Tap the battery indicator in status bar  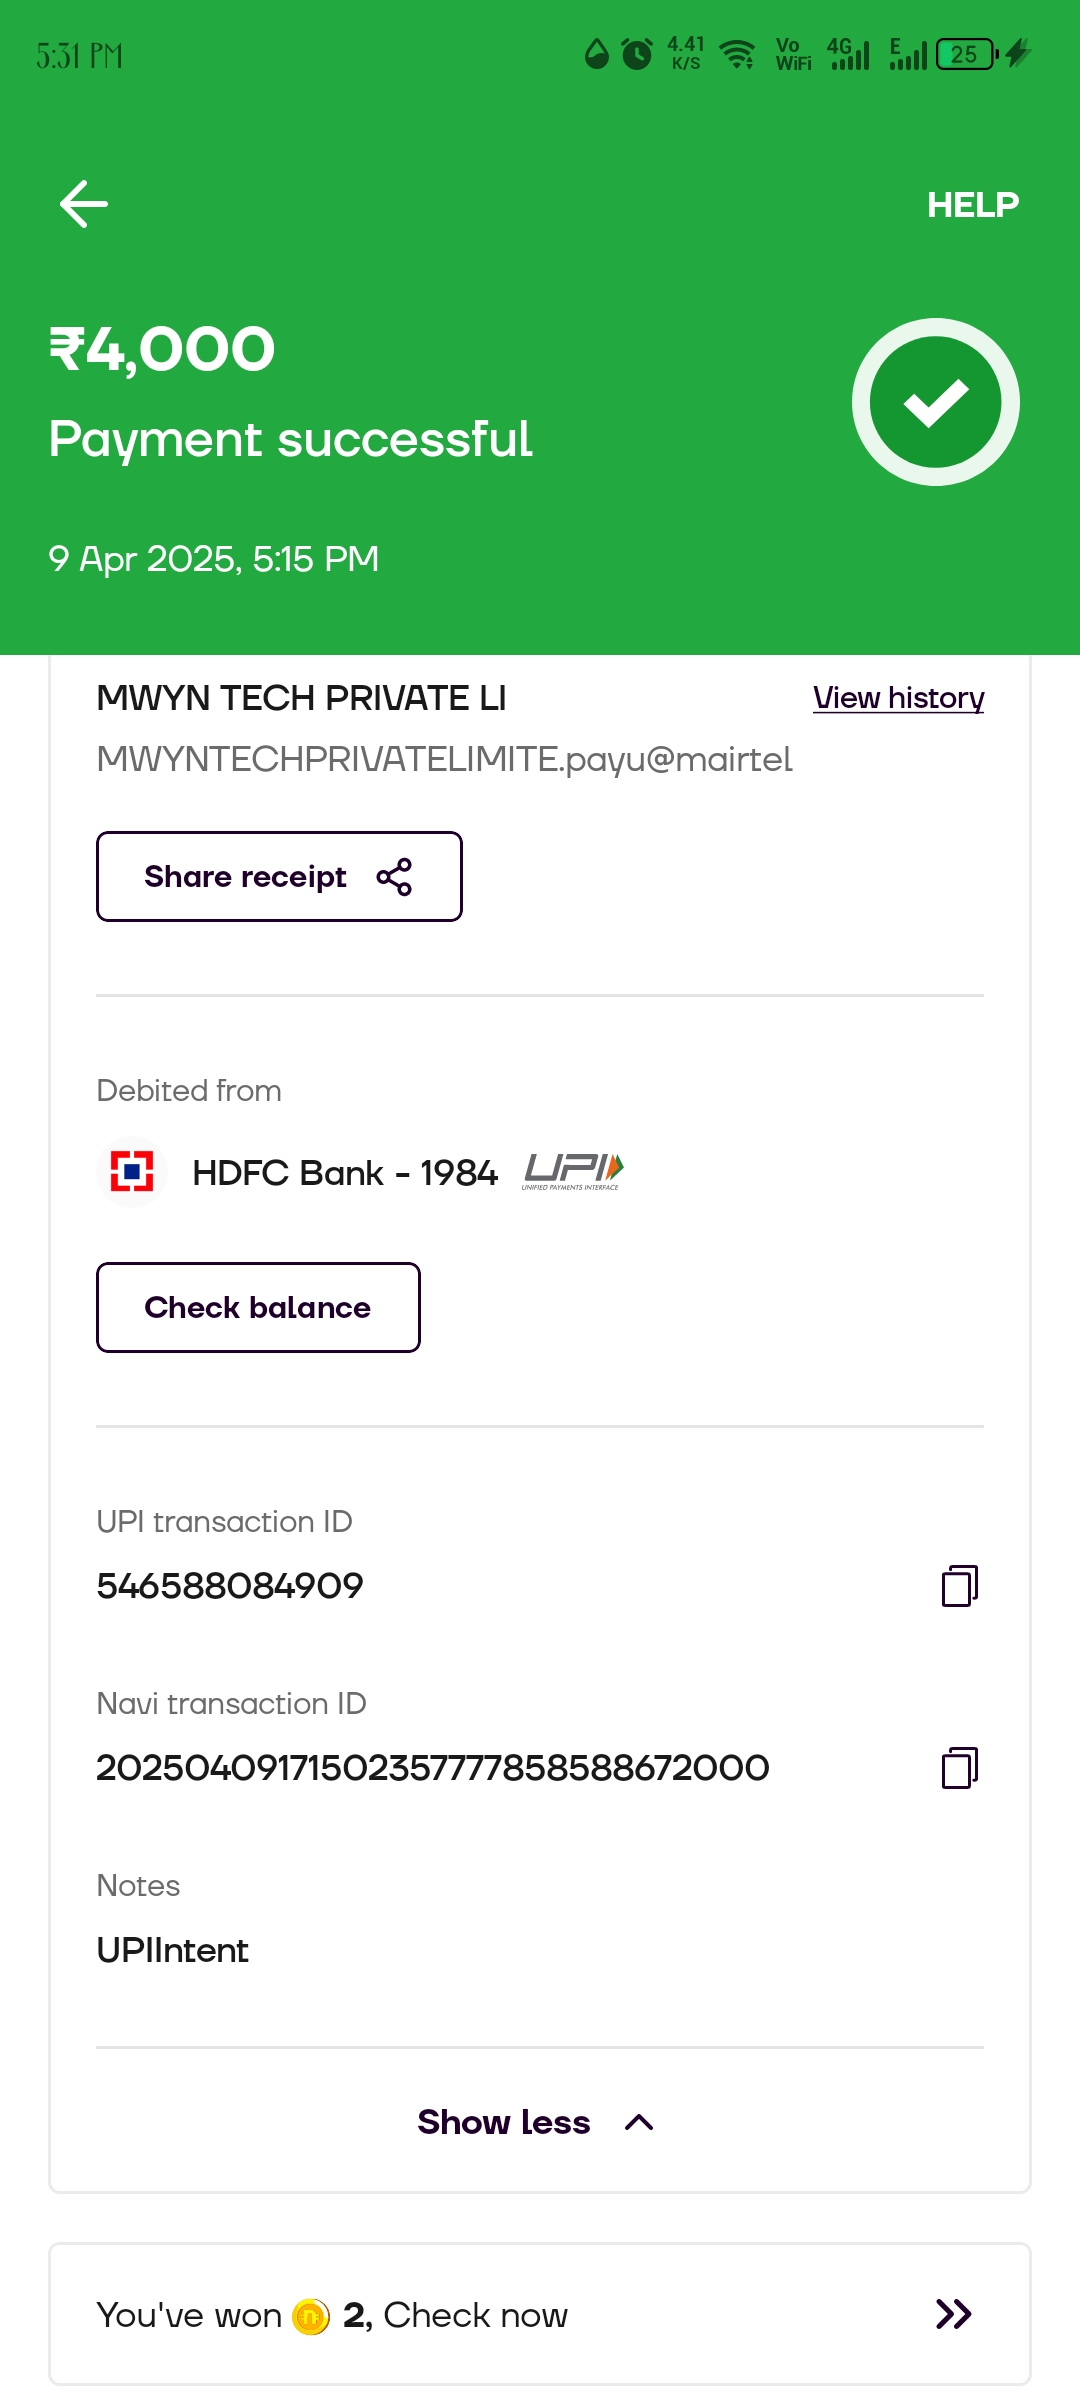[x=966, y=54]
